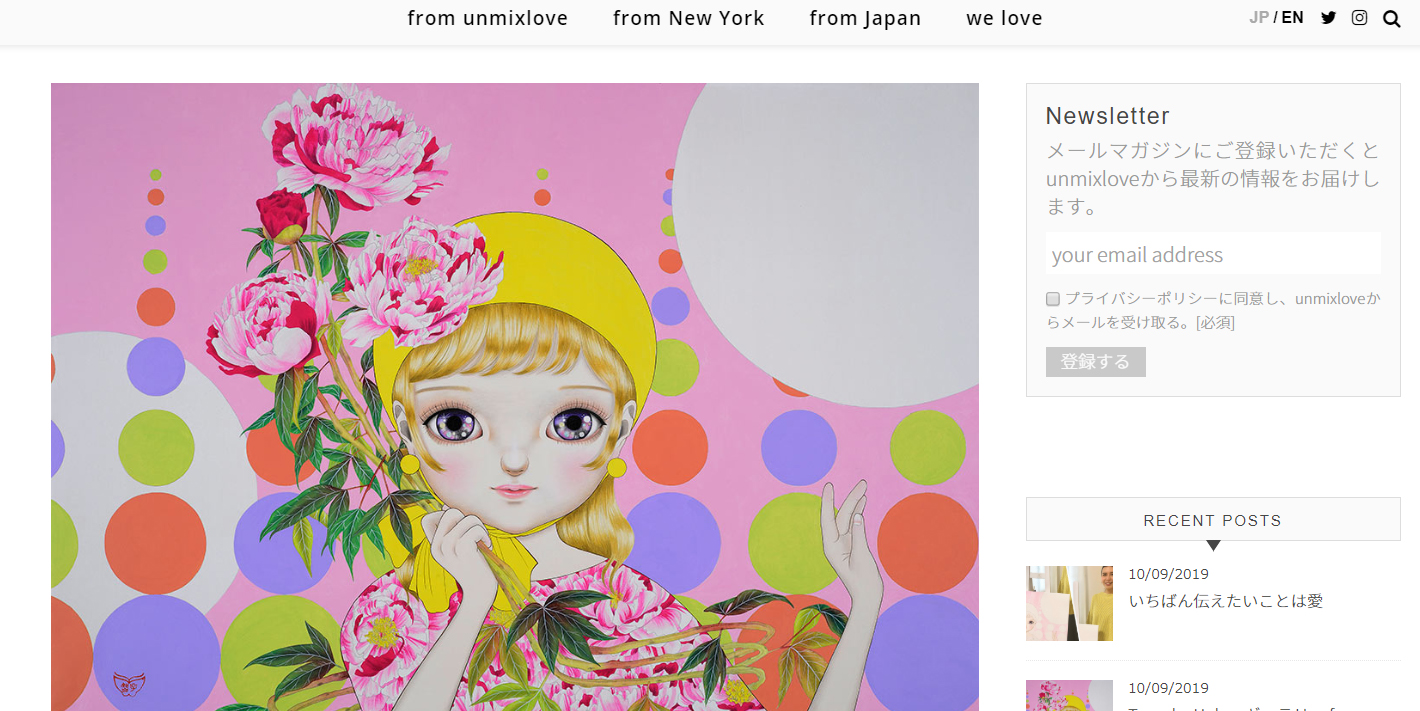This screenshot has width=1420, height=711.
Task: Open the second recent post thumbnail
Action: (x=1069, y=695)
